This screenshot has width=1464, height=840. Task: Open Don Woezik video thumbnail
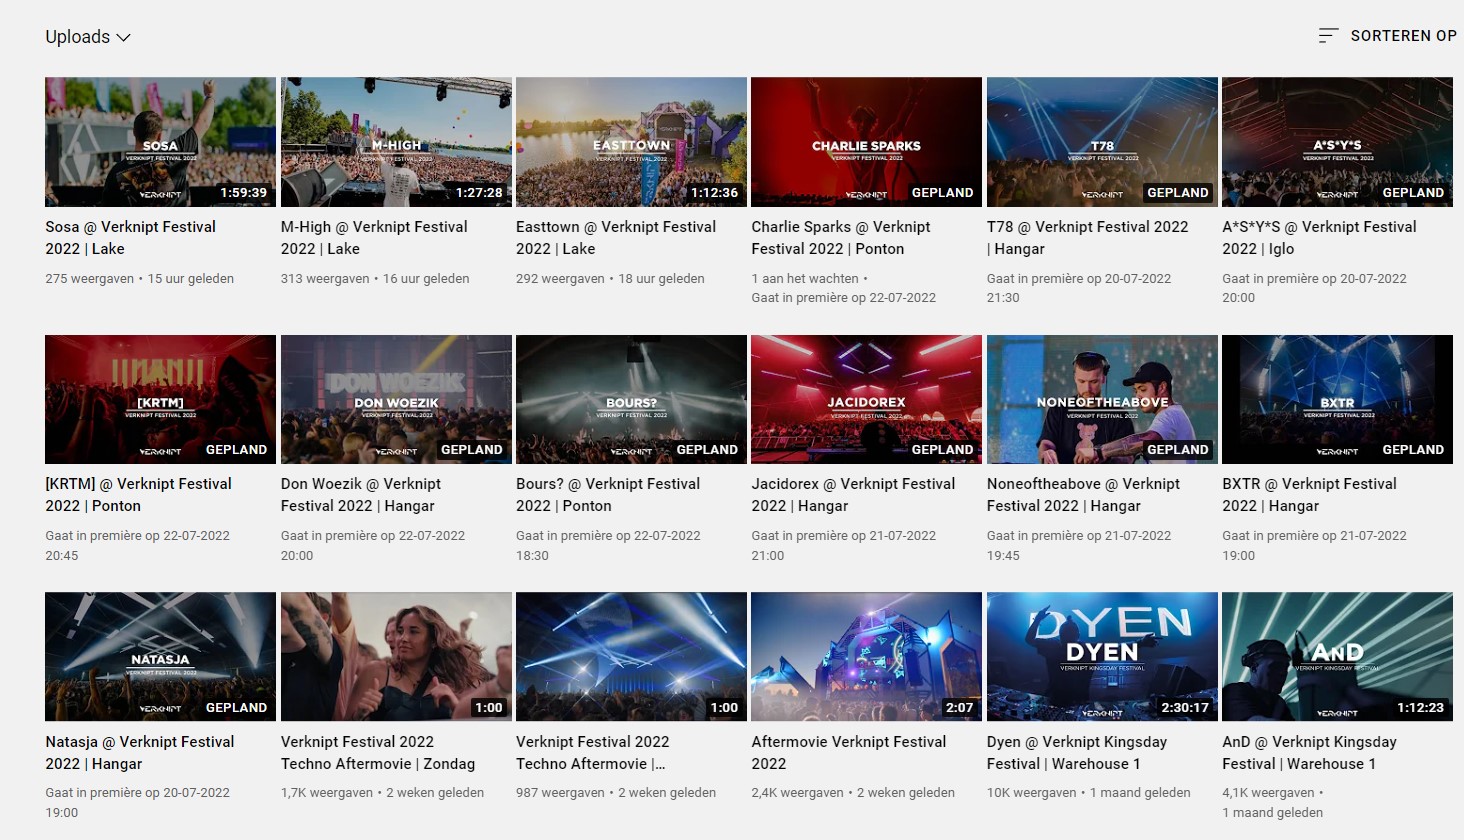[x=396, y=399]
